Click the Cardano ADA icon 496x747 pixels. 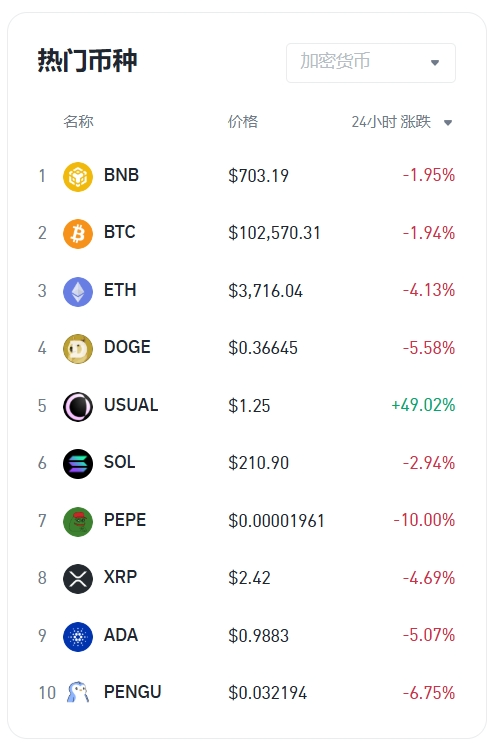point(78,636)
